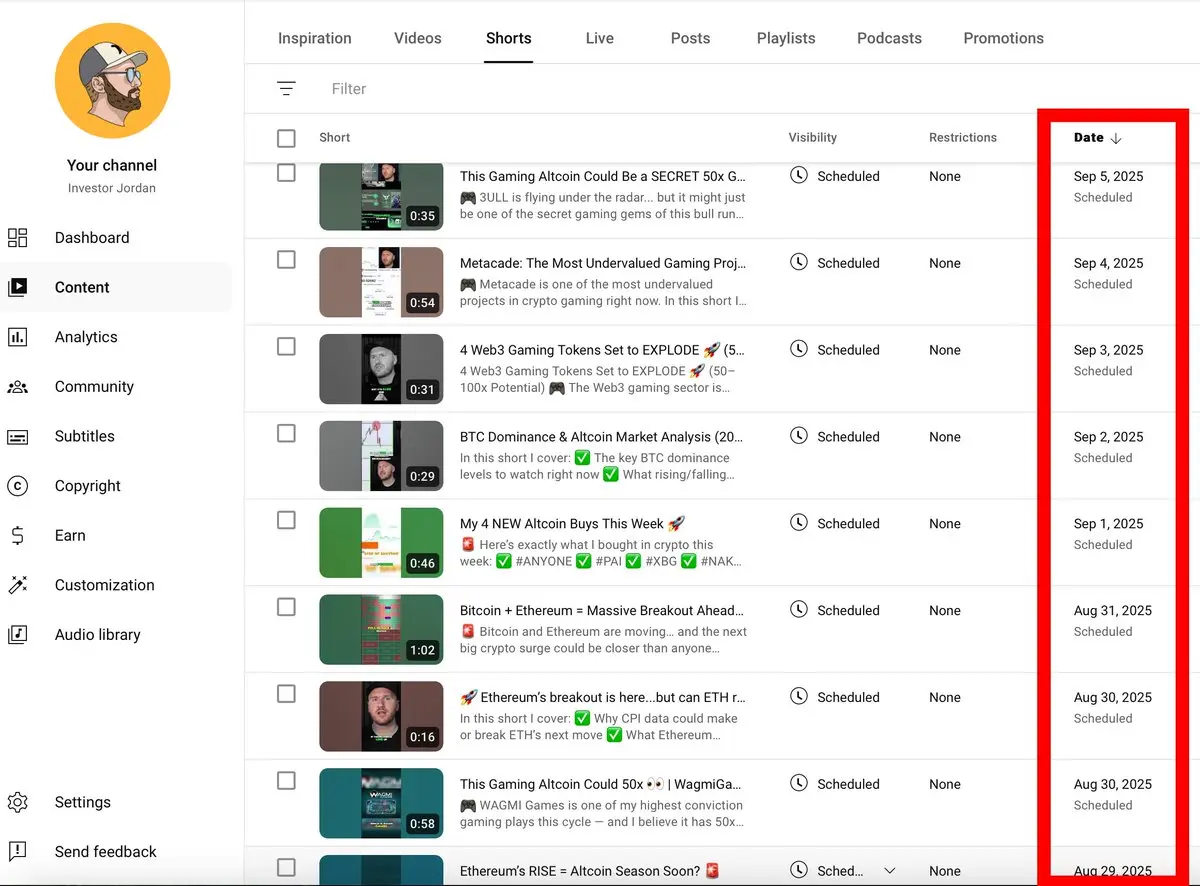
Task: Click the Send feedback exclamation icon
Action: (x=17, y=852)
